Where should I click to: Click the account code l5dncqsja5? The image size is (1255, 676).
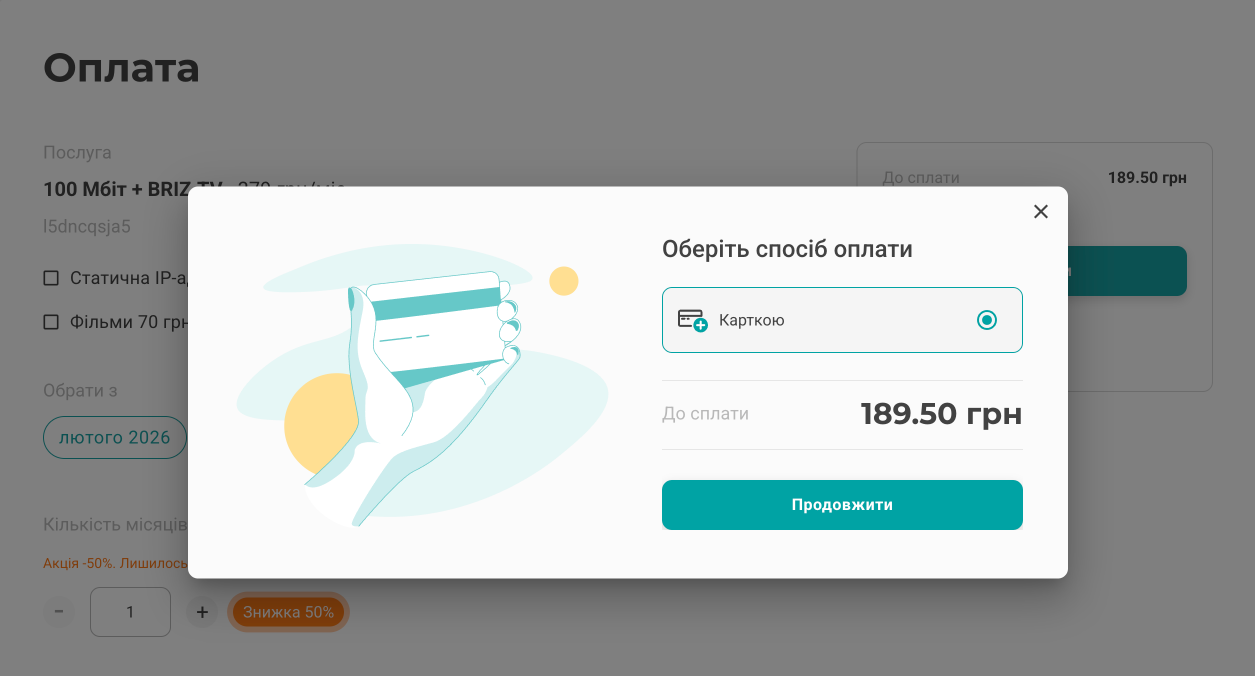(x=87, y=227)
